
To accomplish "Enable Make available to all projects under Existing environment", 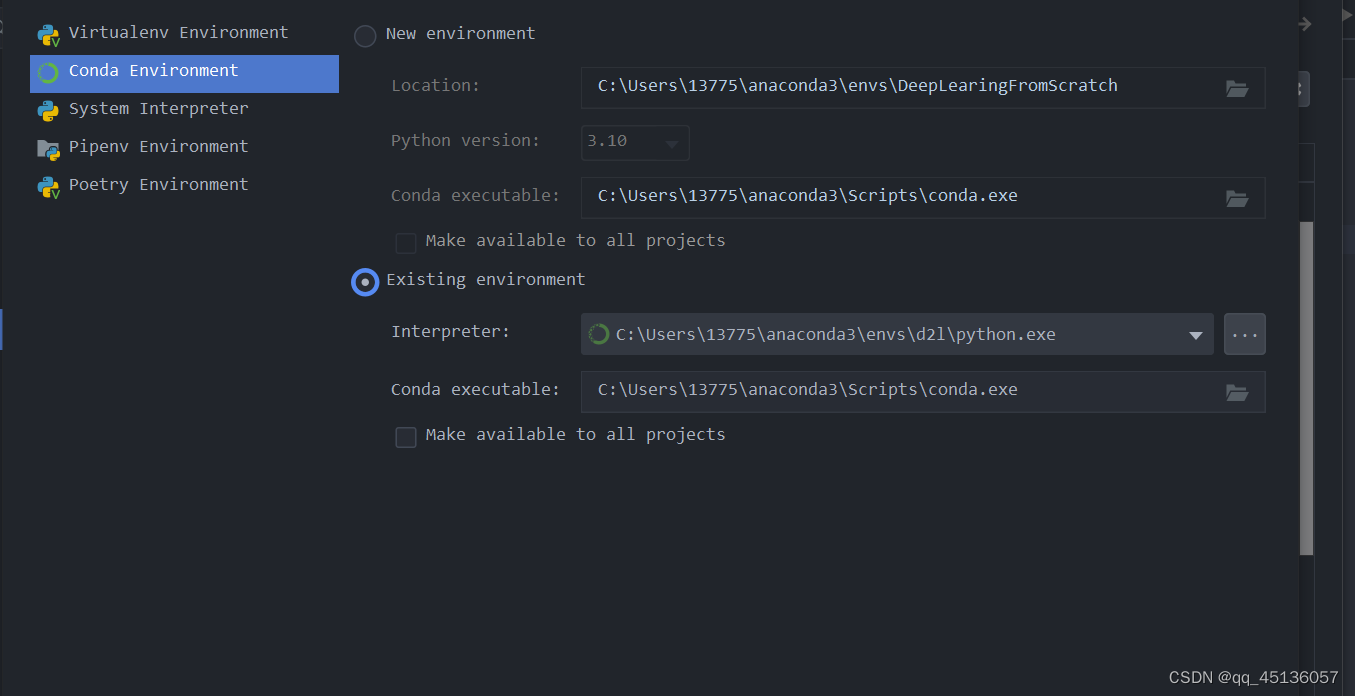I will click(x=406, y=437).
